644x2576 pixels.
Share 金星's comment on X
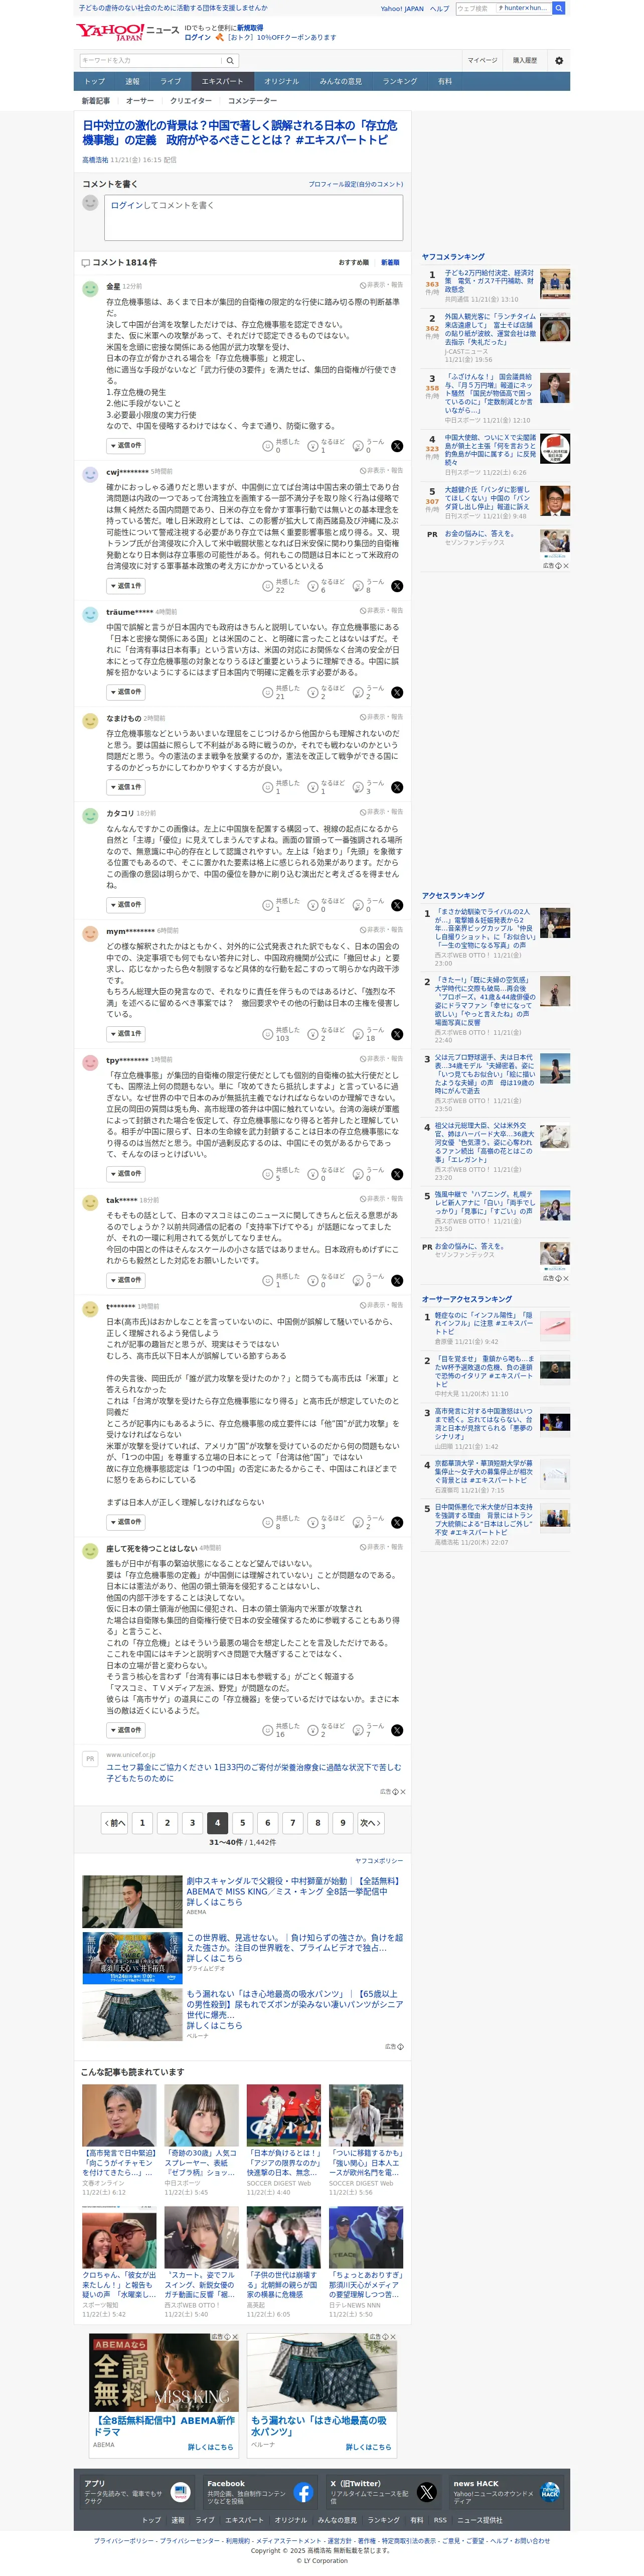[x=397, y=447]
